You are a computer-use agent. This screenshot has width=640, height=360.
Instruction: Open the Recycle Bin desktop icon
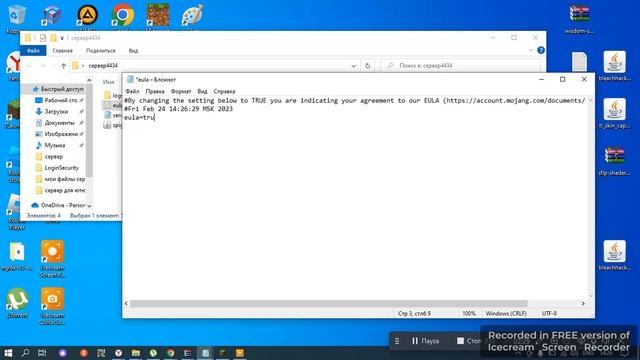(x=16, y=16)
